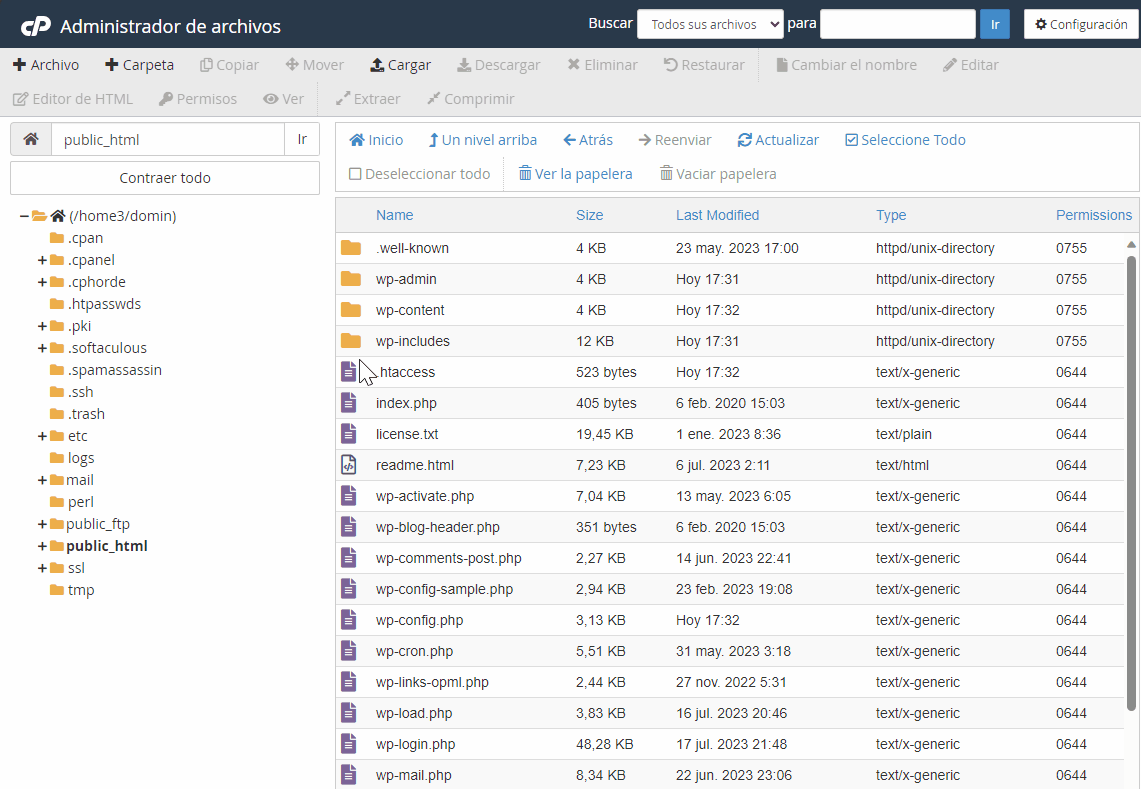
Task: Expand the .softaculous folder in tree
Action: pos(42,348)
